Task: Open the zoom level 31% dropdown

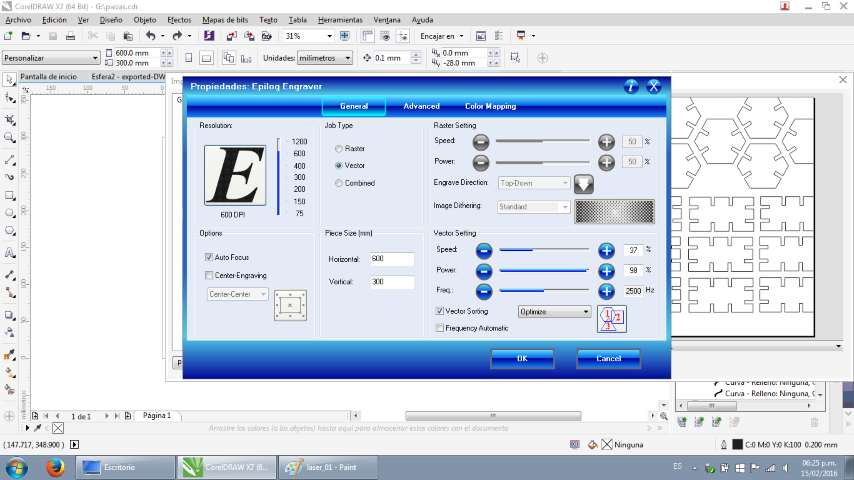Action: 329,36
